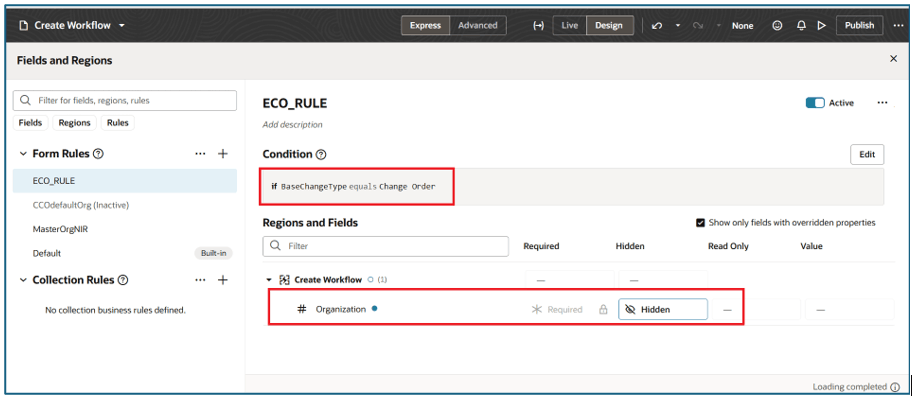Click the Undo arrow icon
The image size is (913, 396).
point(657,26)
